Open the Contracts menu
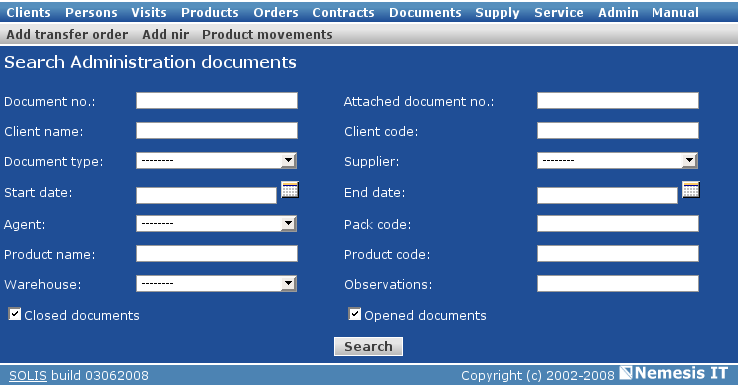 [x=344, y=12]
